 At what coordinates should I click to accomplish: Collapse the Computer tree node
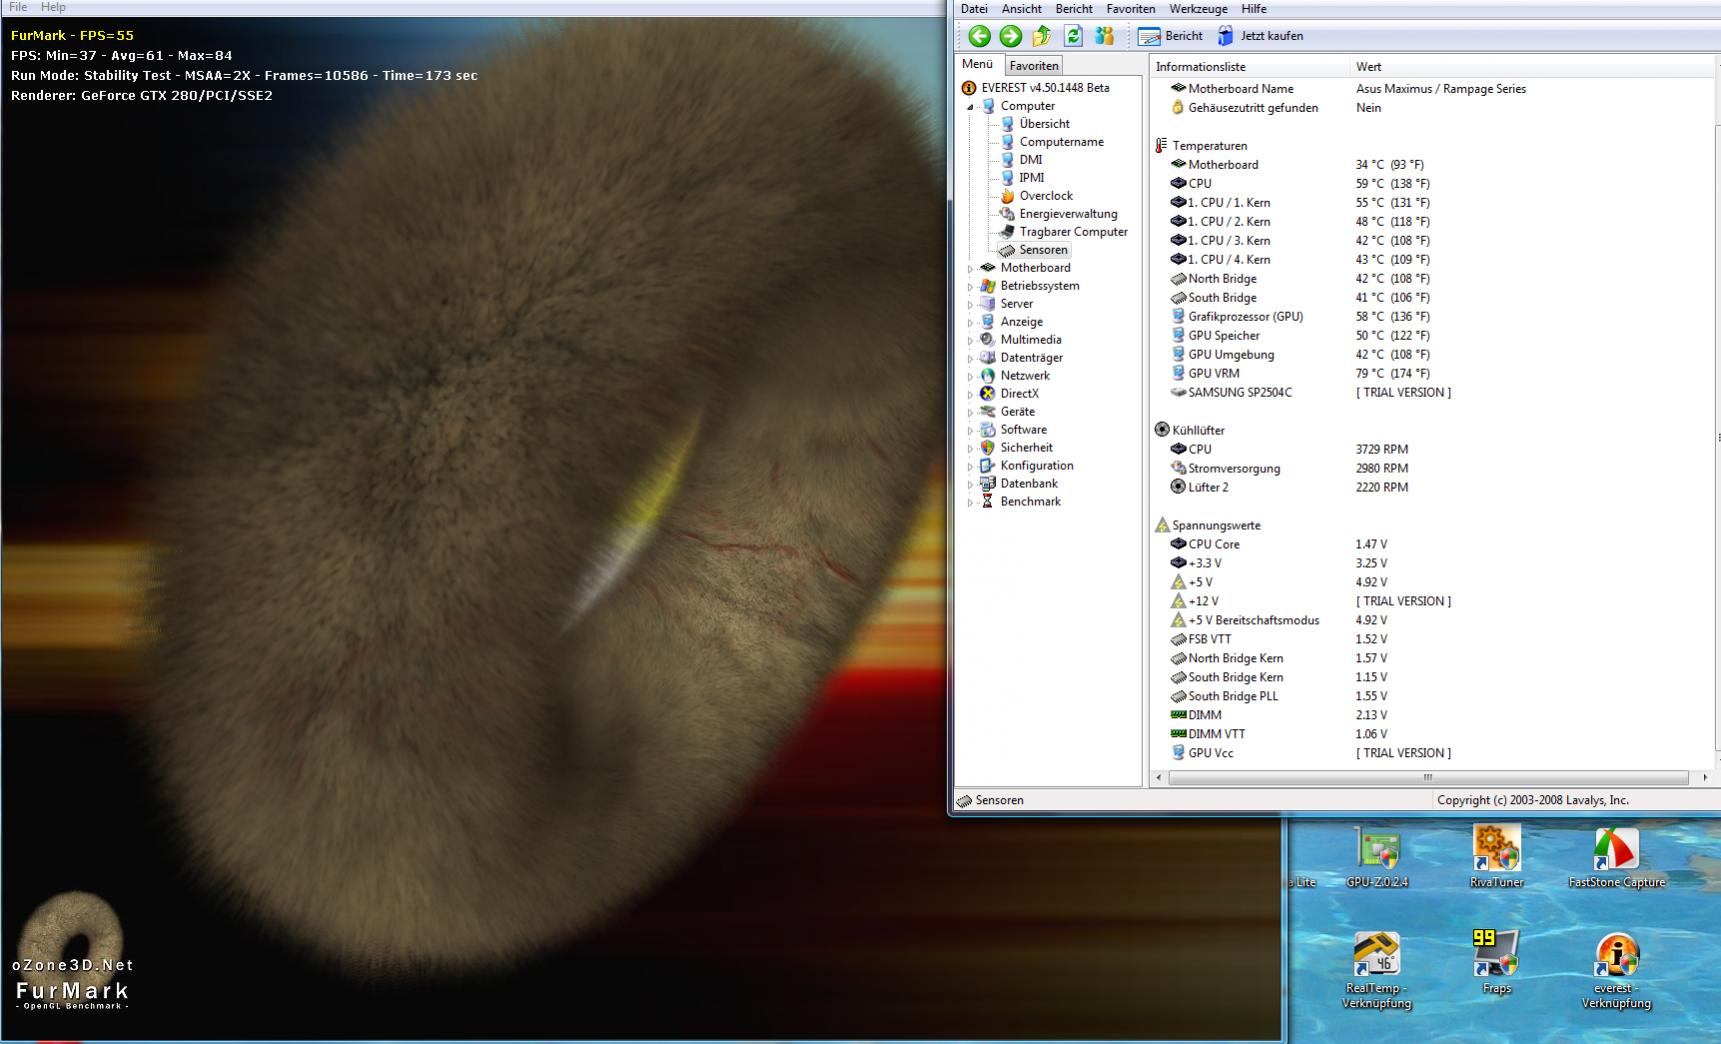click(x=970, y=106)
